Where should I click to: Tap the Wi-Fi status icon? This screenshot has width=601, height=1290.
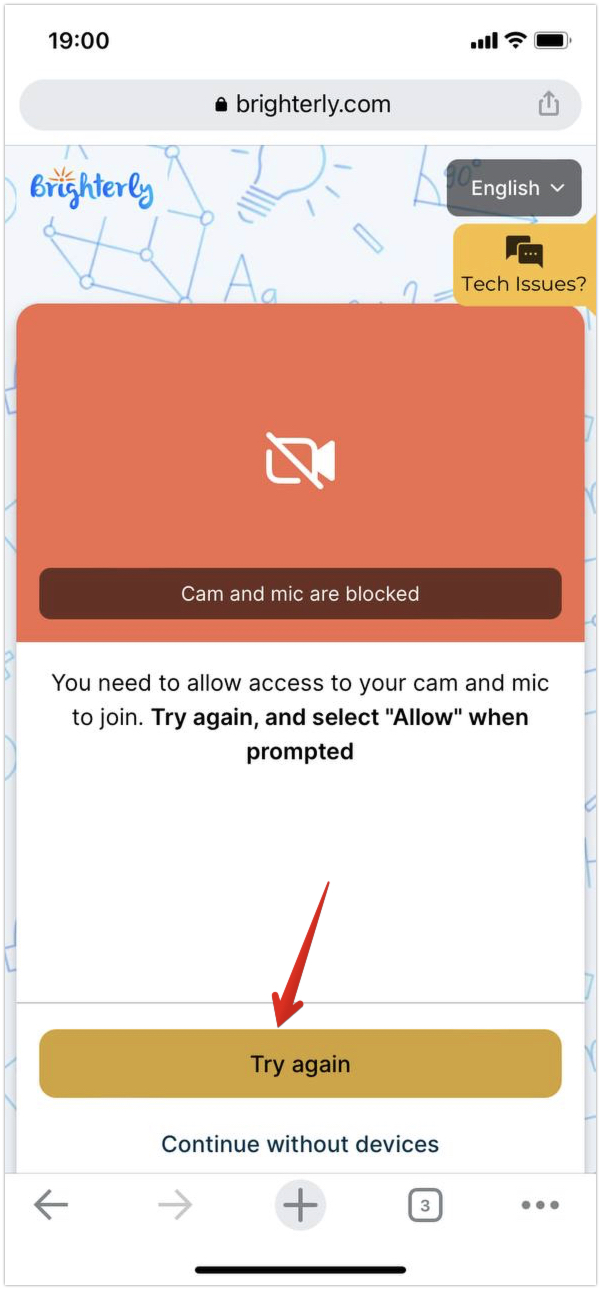[x=516, y=41]
